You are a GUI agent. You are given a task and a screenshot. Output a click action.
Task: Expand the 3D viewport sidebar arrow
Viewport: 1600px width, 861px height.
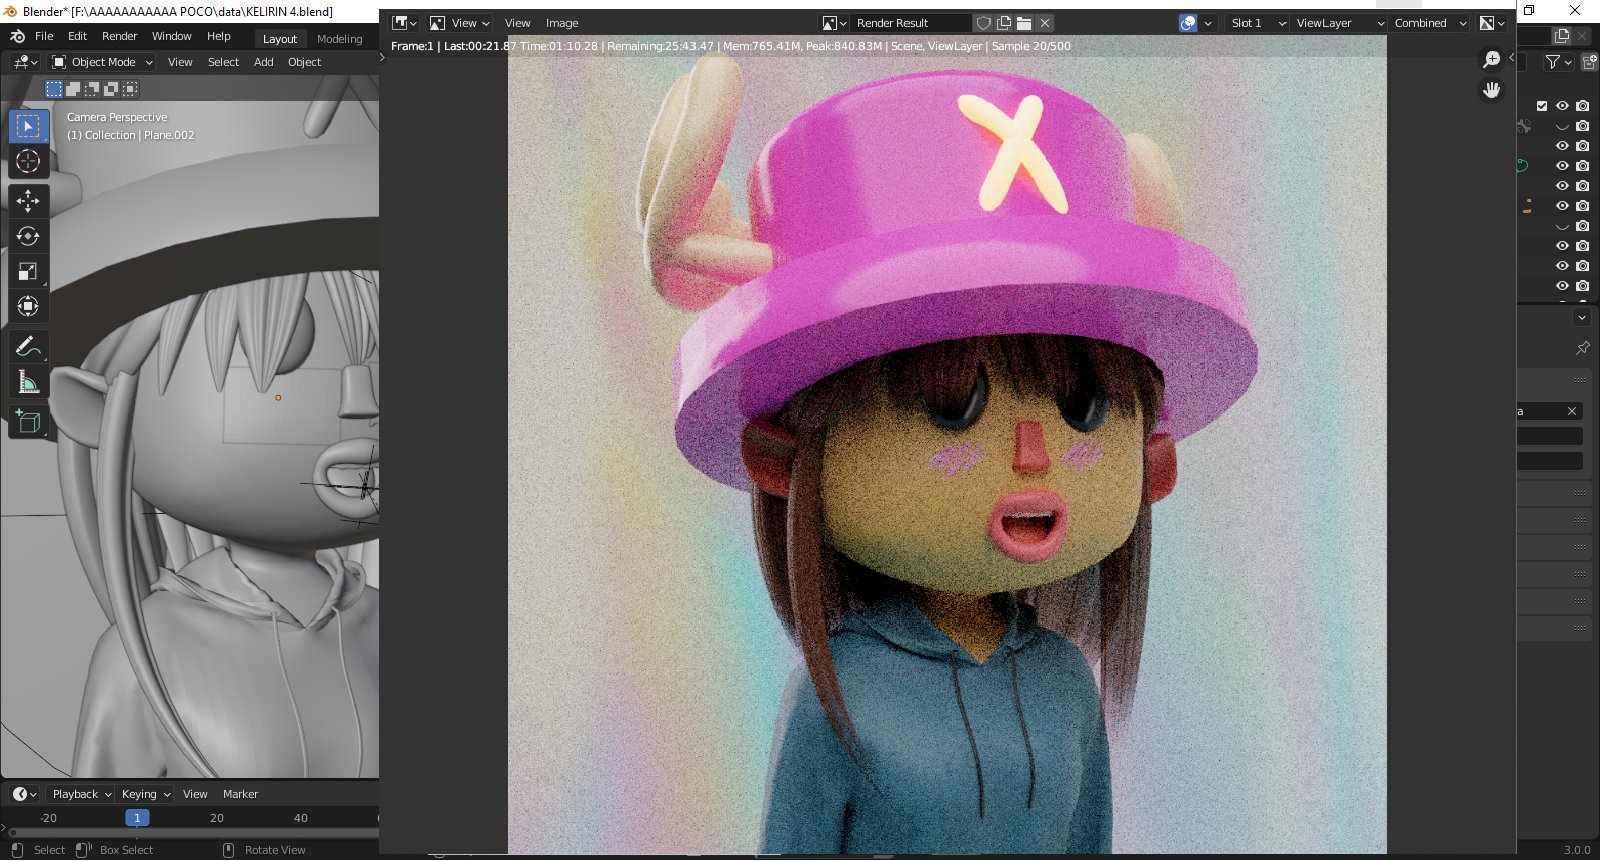(x=382, y=58)
